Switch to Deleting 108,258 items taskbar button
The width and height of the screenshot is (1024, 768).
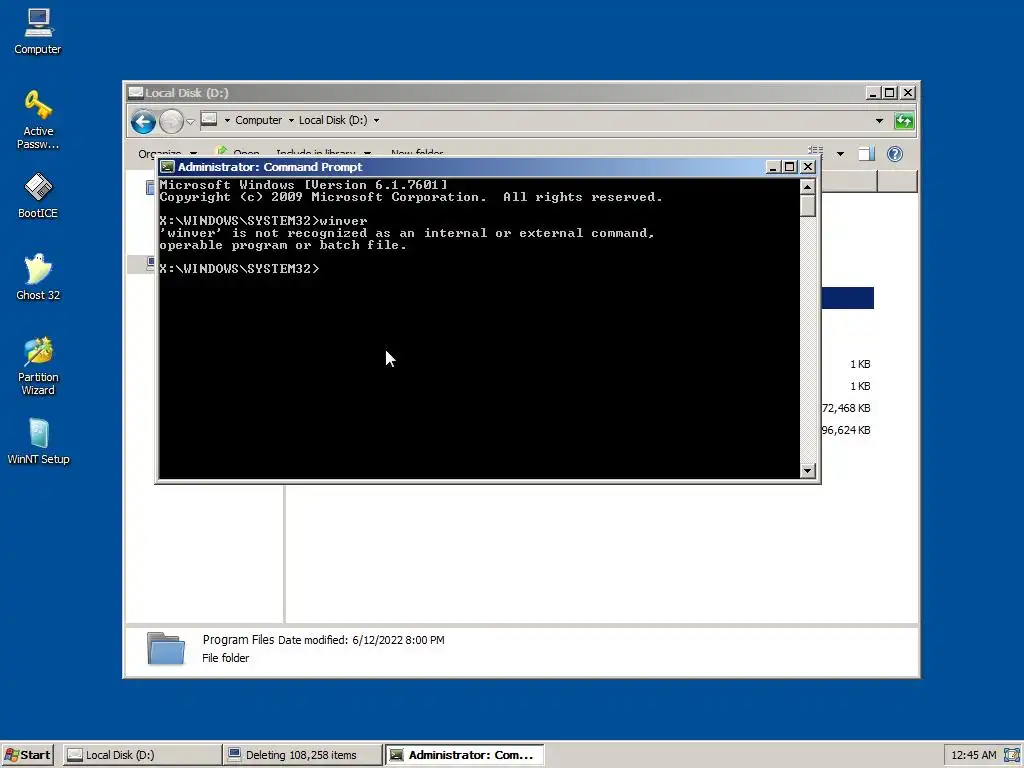[x=302, y=755]
